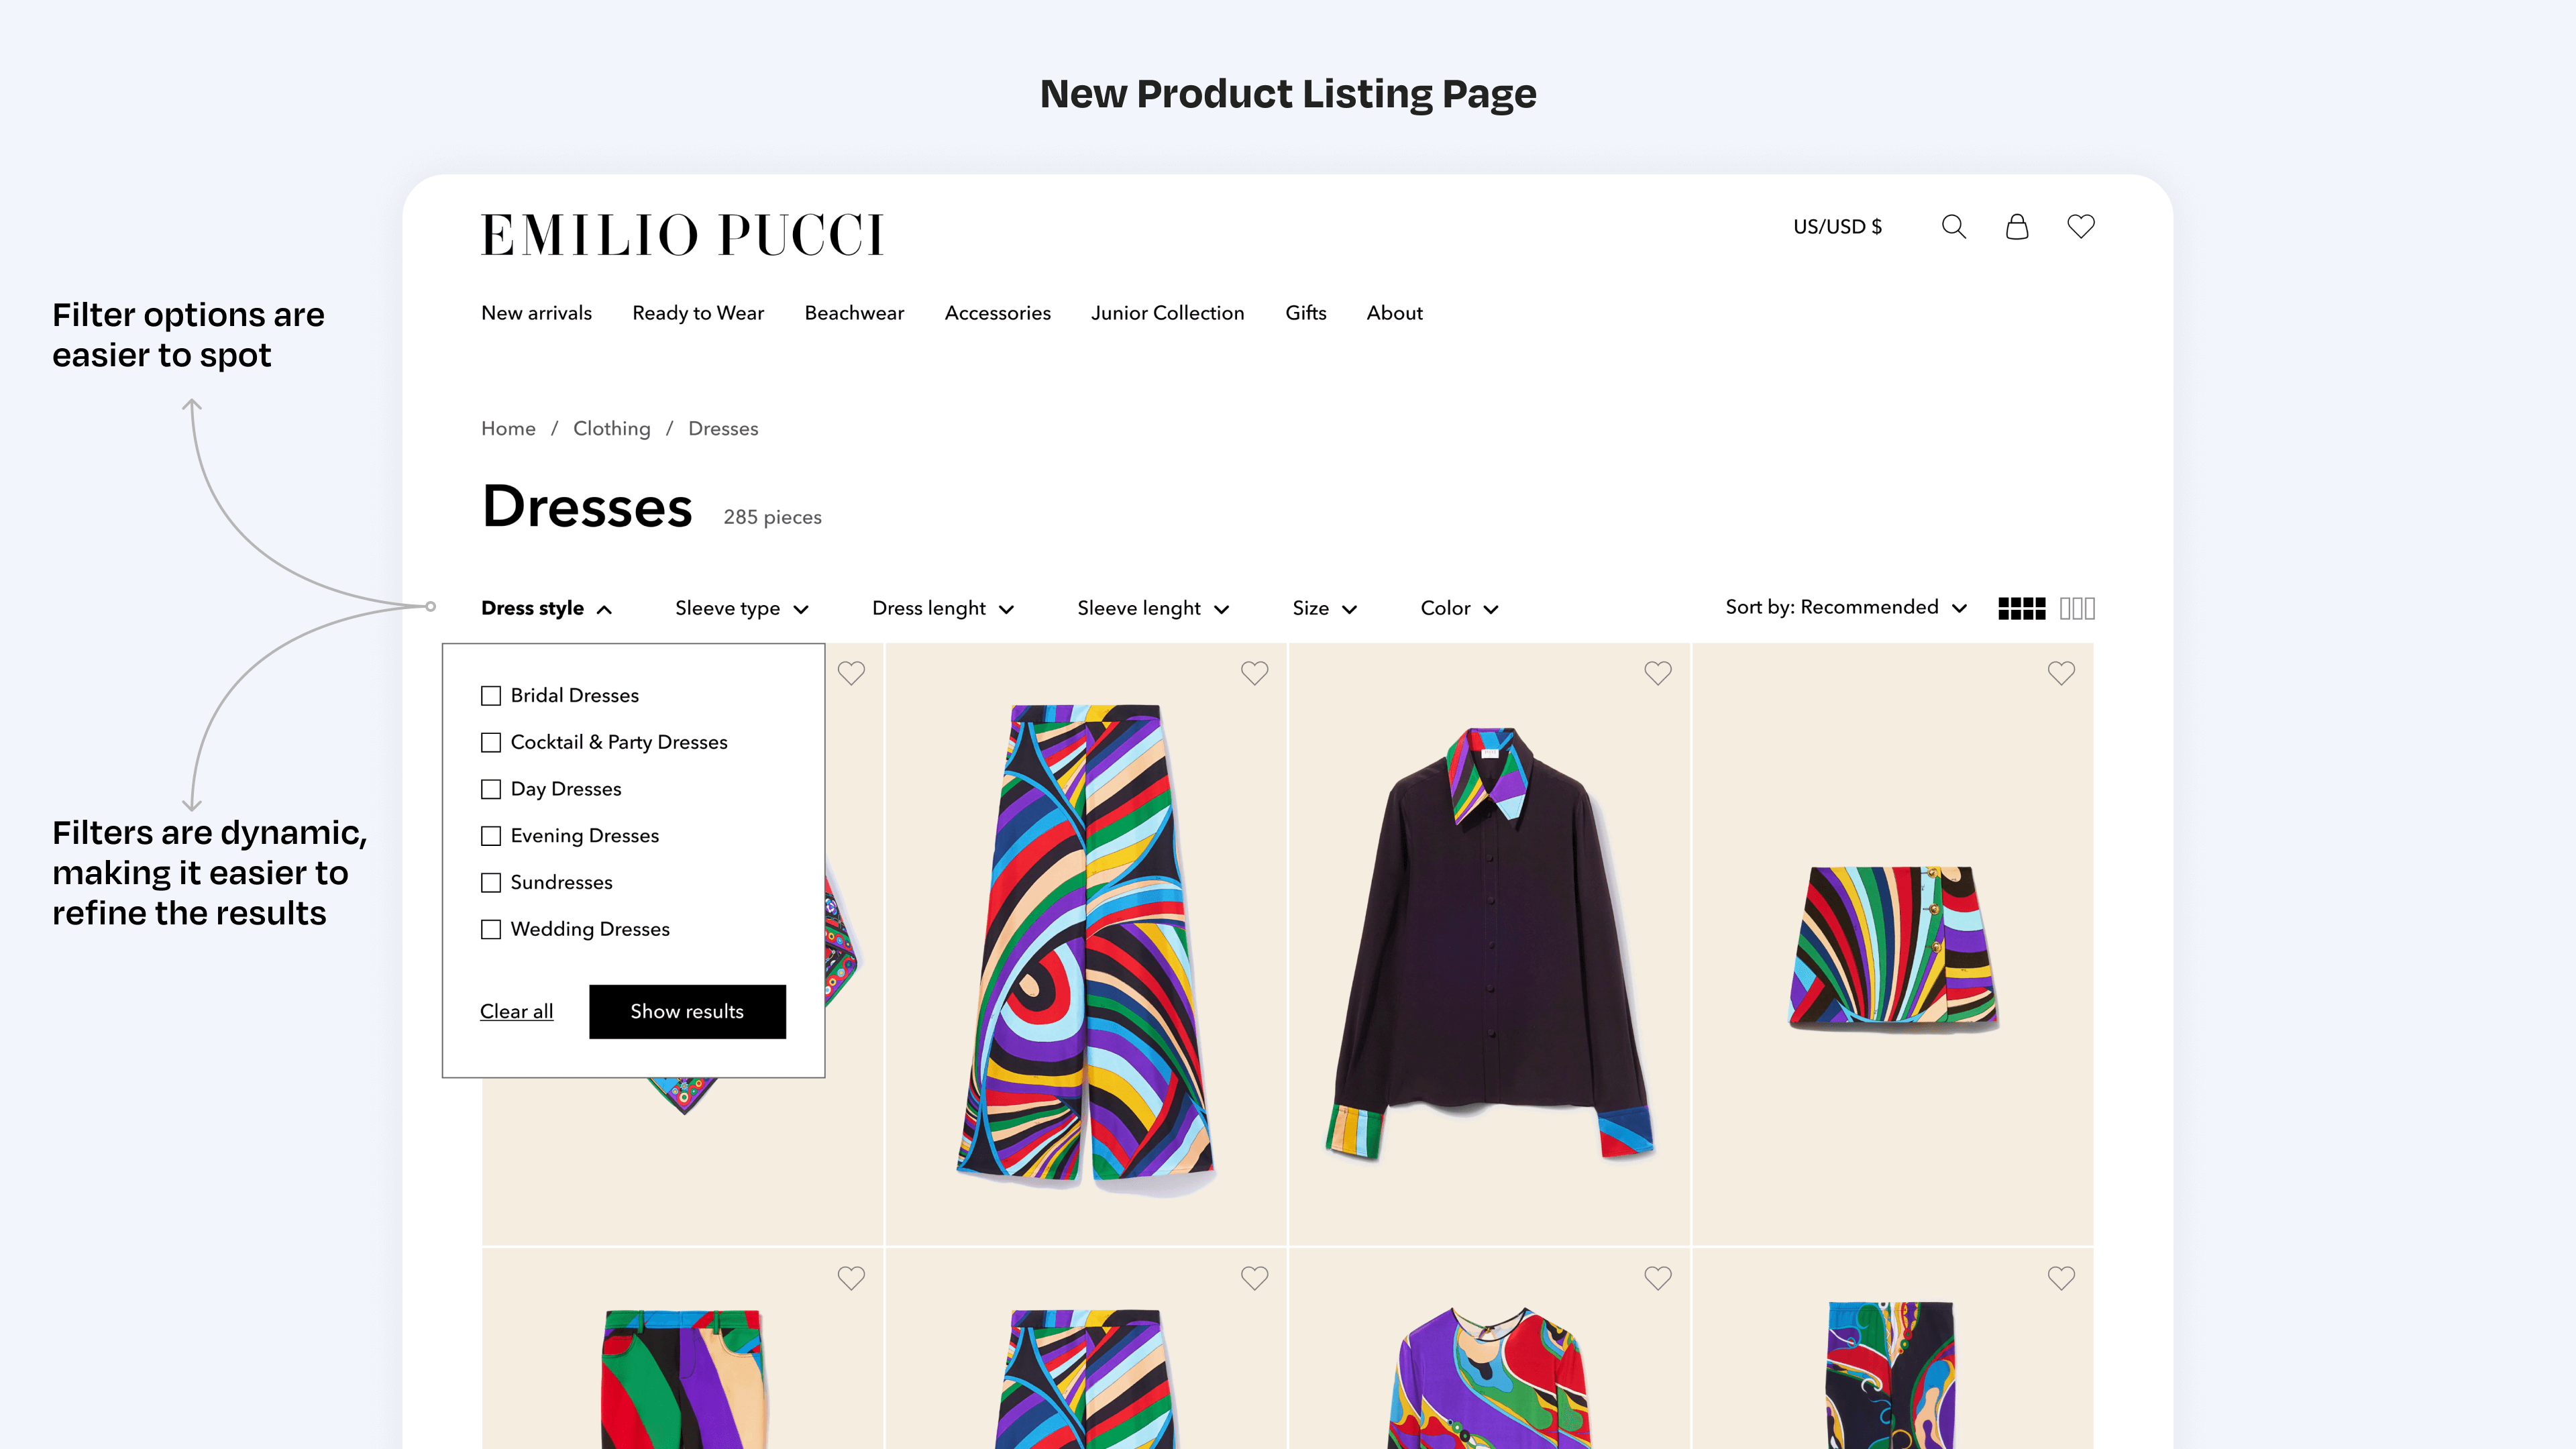Click the search icon in the header
The image size is (2576, 1449).
tap(1953, 227)
